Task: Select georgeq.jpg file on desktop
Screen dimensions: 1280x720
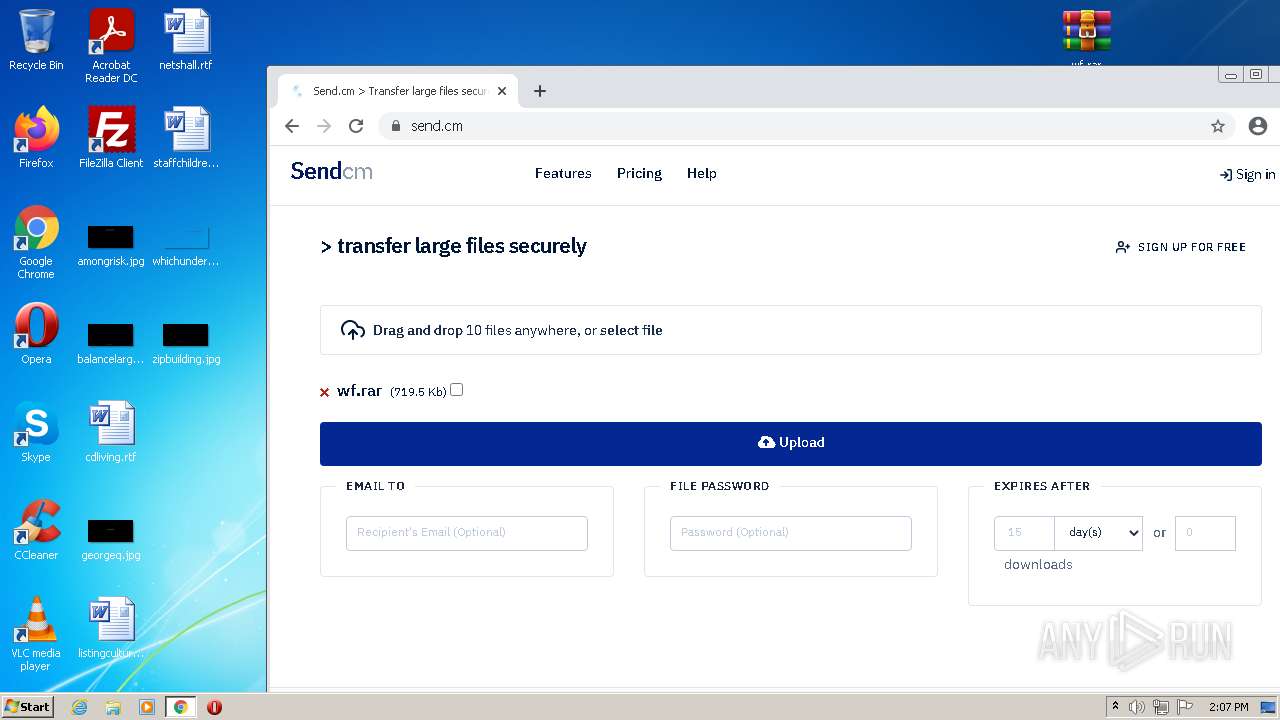Action: click(x=111, y=539)
